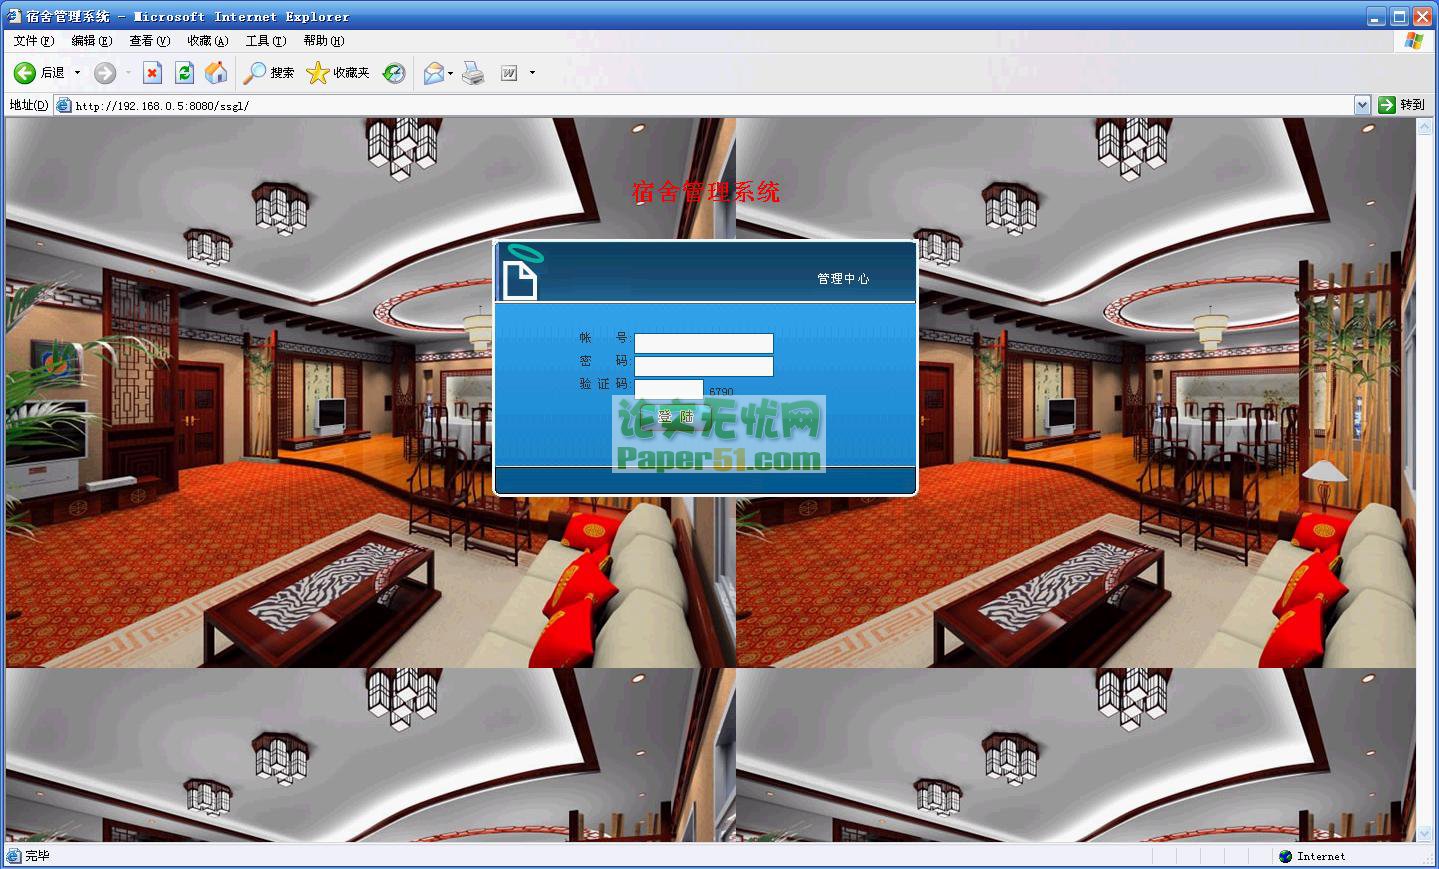Click the Forward arrow icon
The image size is (1439, 869).
(105, 73)
